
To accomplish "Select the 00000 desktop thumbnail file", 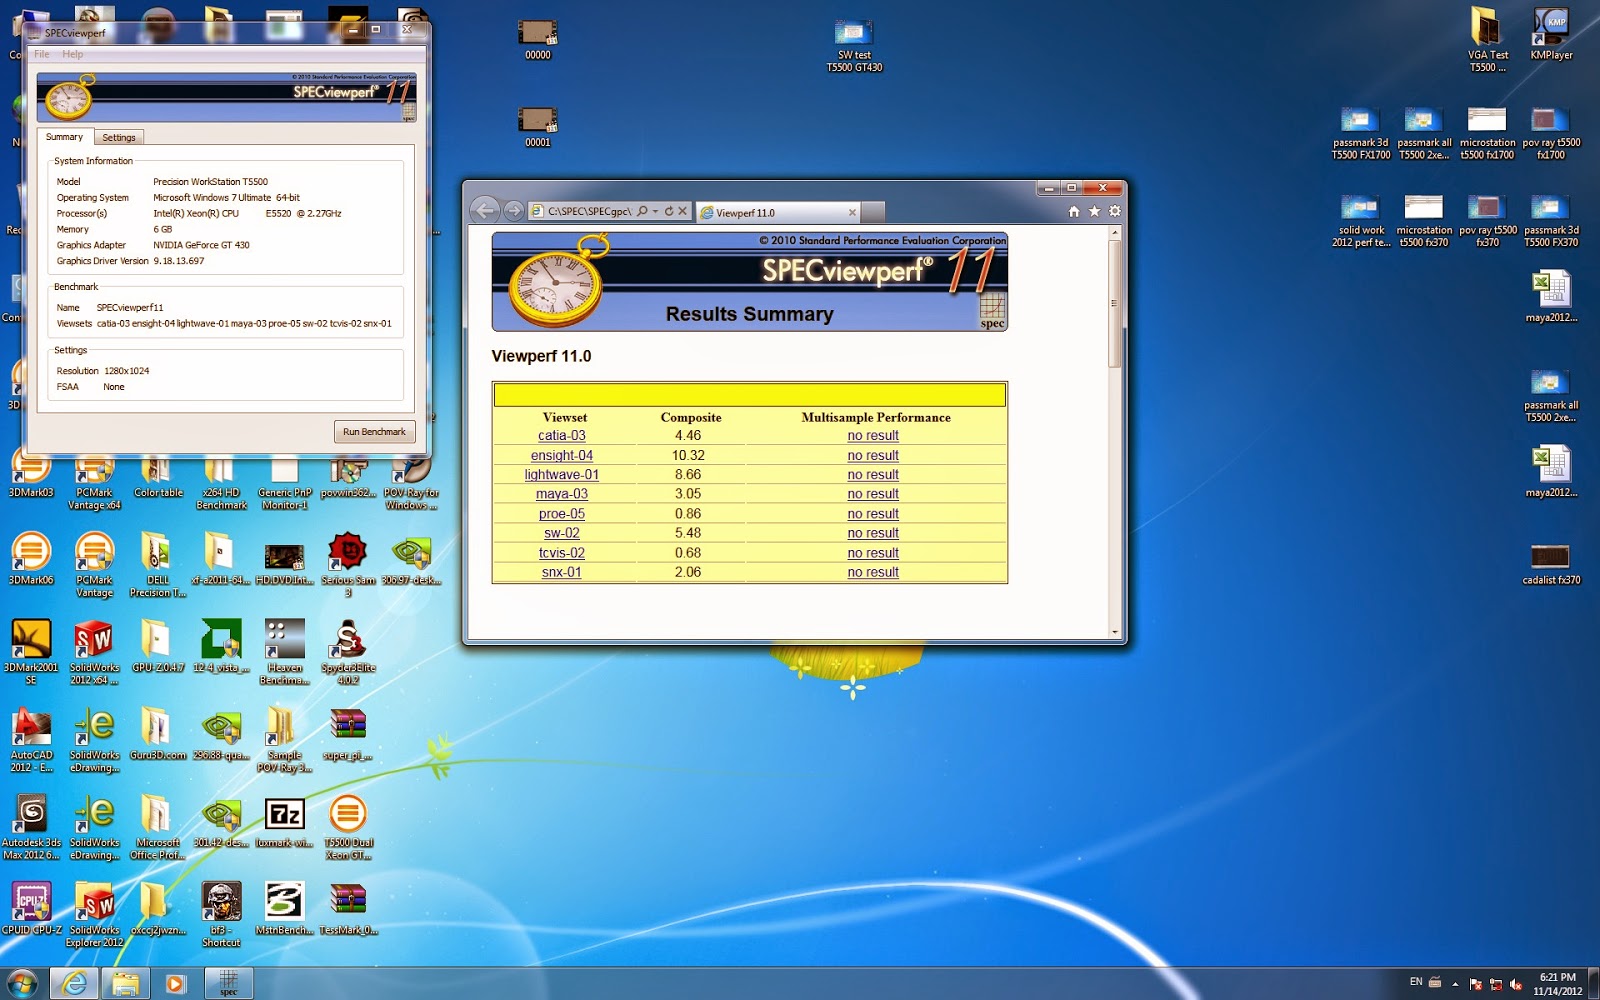I will (538, 40).
